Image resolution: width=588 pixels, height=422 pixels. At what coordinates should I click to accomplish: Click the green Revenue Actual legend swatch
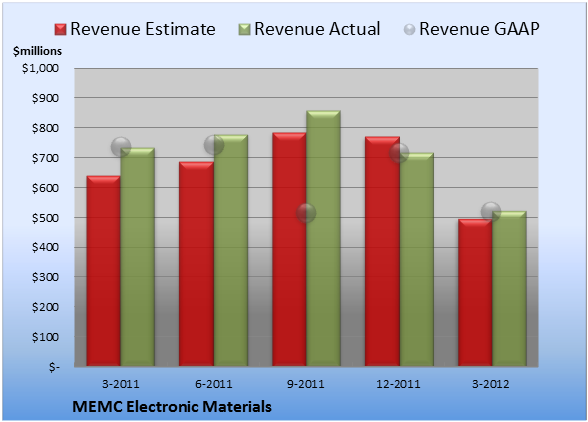244,30
